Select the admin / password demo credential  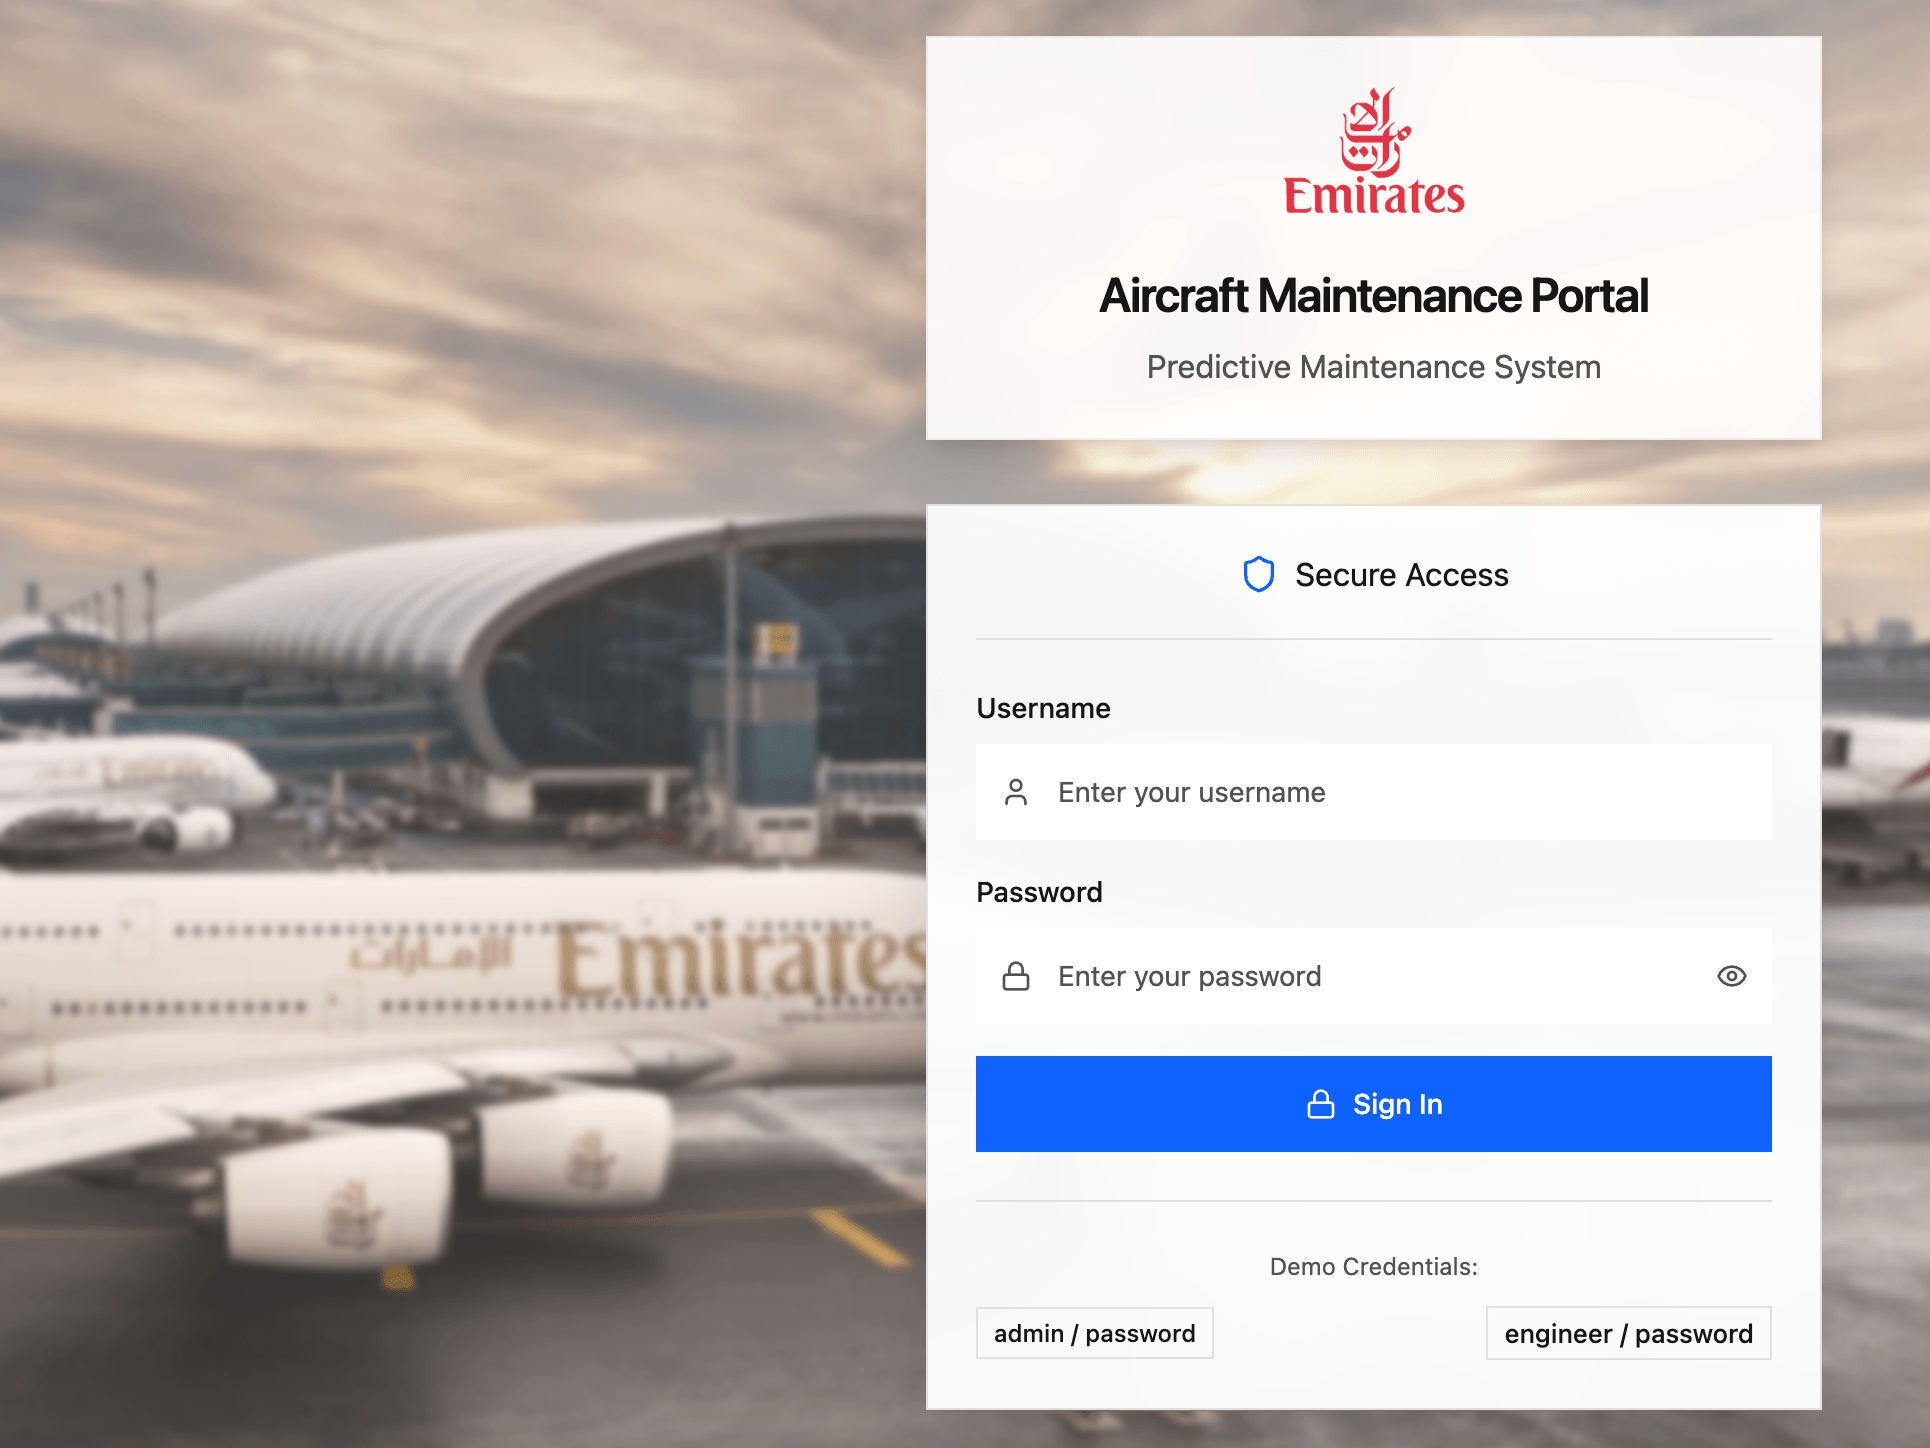point(1095,1333)
